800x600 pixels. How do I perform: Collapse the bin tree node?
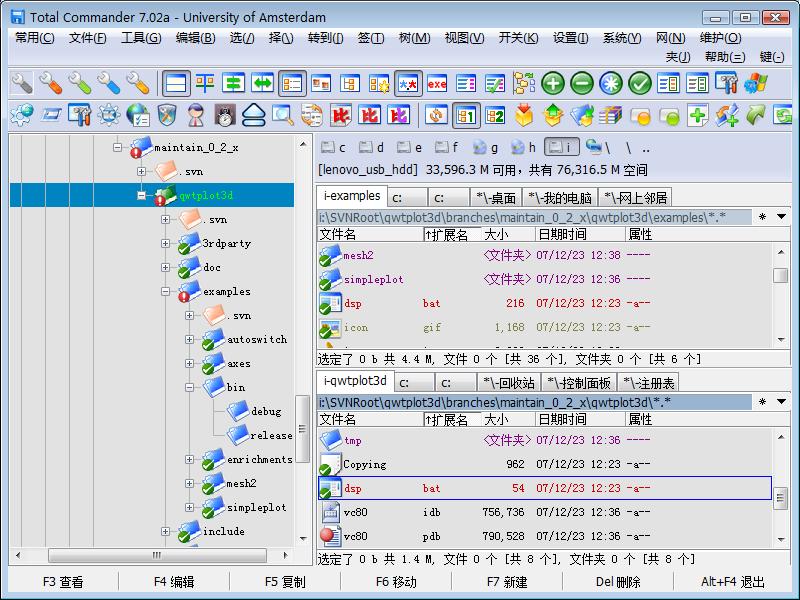[189, 387]
